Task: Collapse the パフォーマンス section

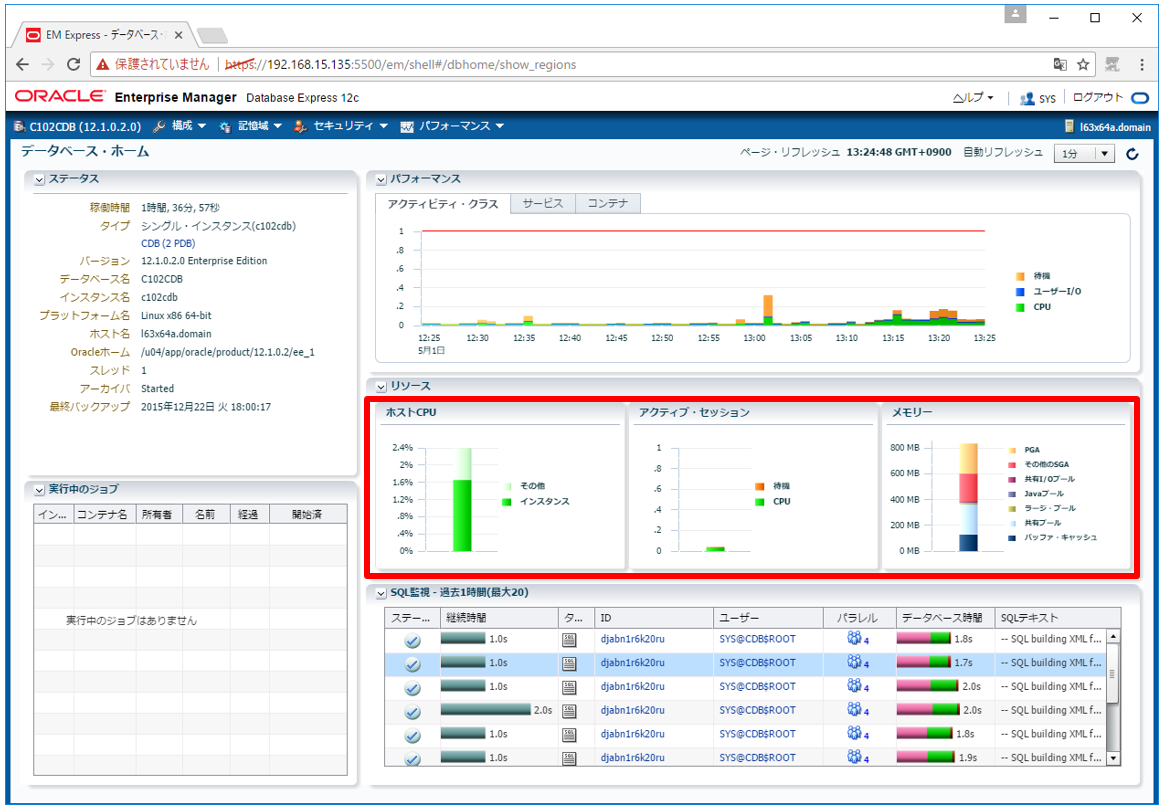Action: pos(381,179)
